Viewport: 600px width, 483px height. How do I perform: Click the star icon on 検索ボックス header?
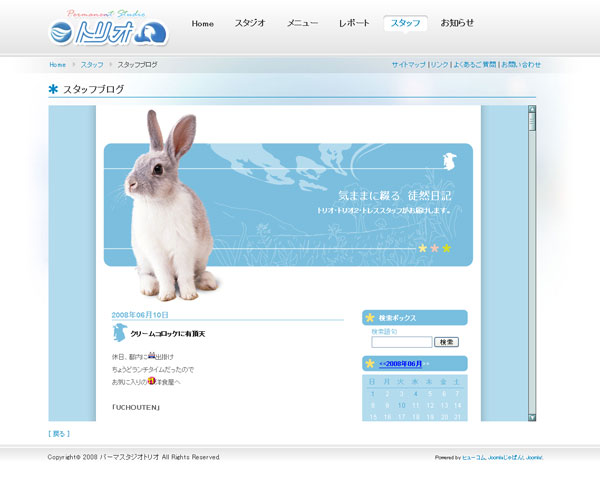pos(370,318)
